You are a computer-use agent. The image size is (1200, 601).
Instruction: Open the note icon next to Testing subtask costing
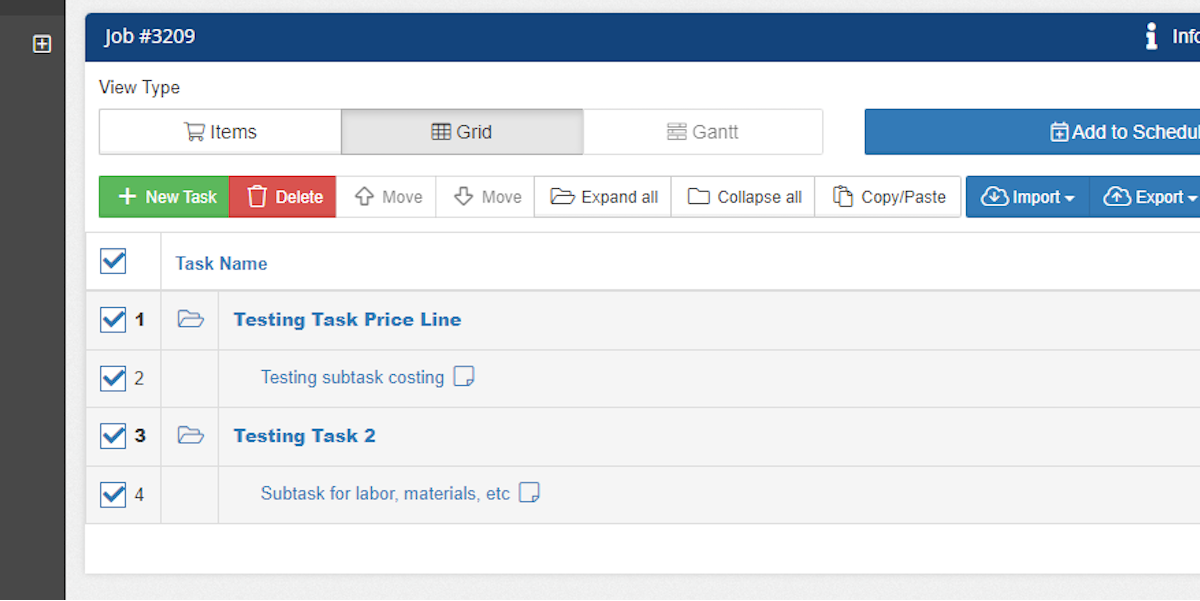(x=463, y=376)
